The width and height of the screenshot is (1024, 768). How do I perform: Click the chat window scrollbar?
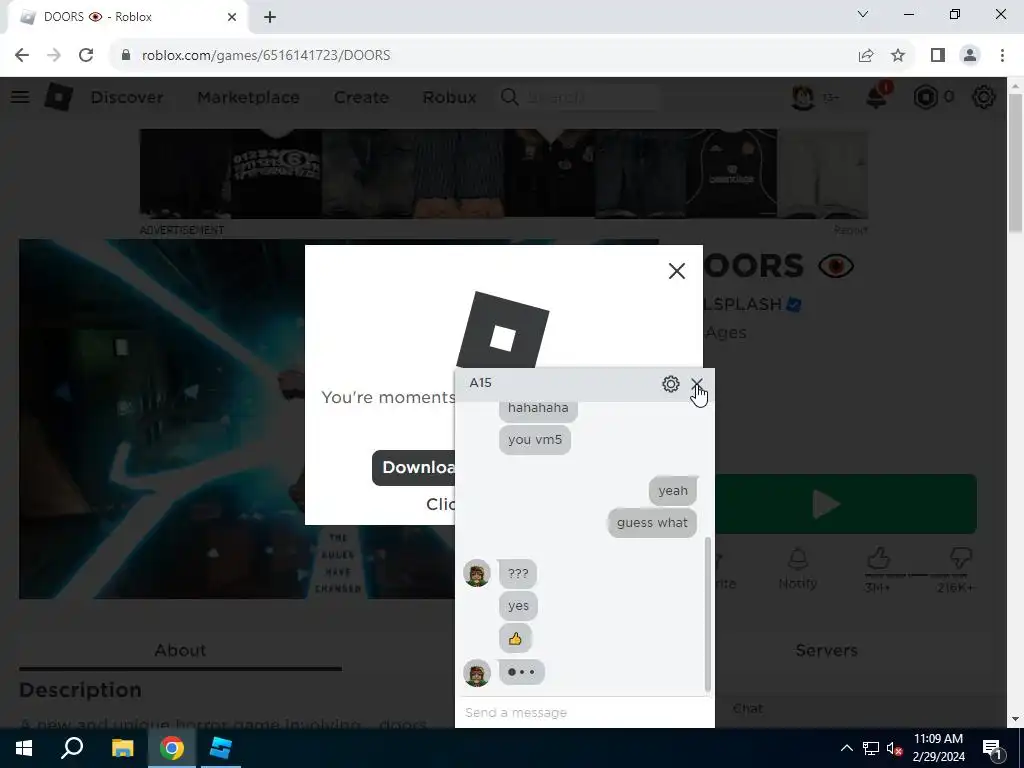point(707,614)
